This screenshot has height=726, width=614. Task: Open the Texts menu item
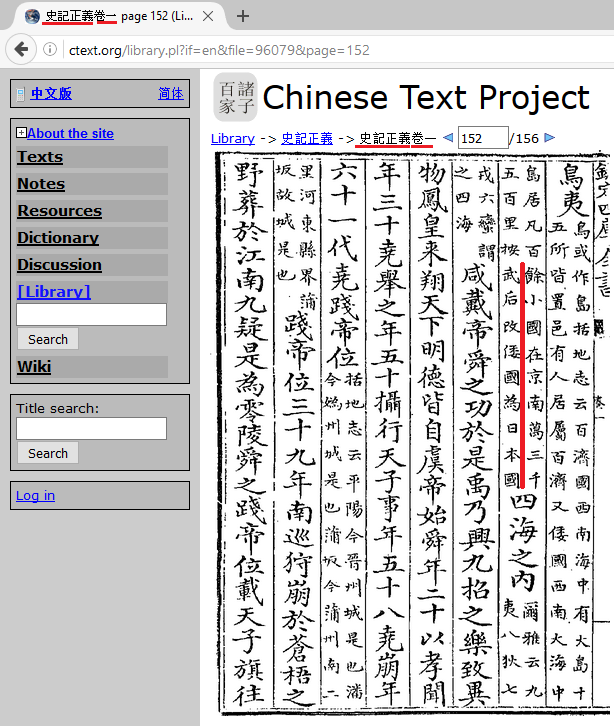40,157
